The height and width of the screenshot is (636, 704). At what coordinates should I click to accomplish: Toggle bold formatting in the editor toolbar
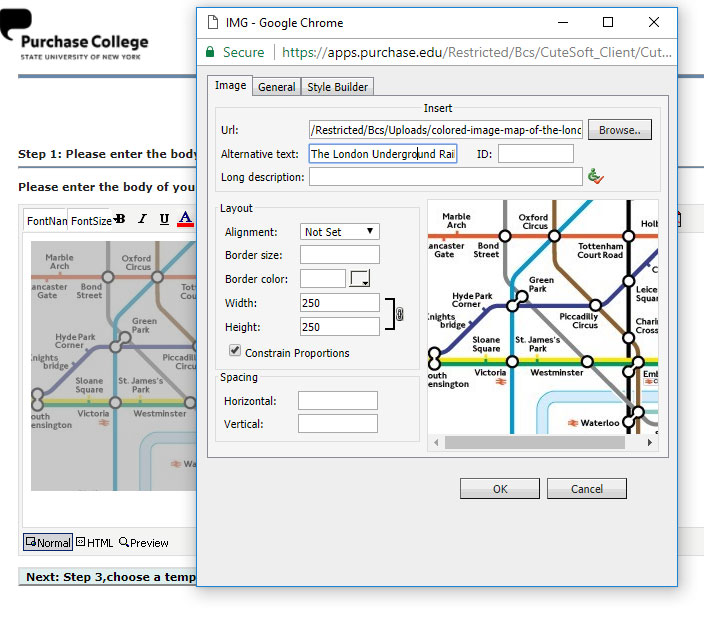pyautogui.click(x=120, y=219)
